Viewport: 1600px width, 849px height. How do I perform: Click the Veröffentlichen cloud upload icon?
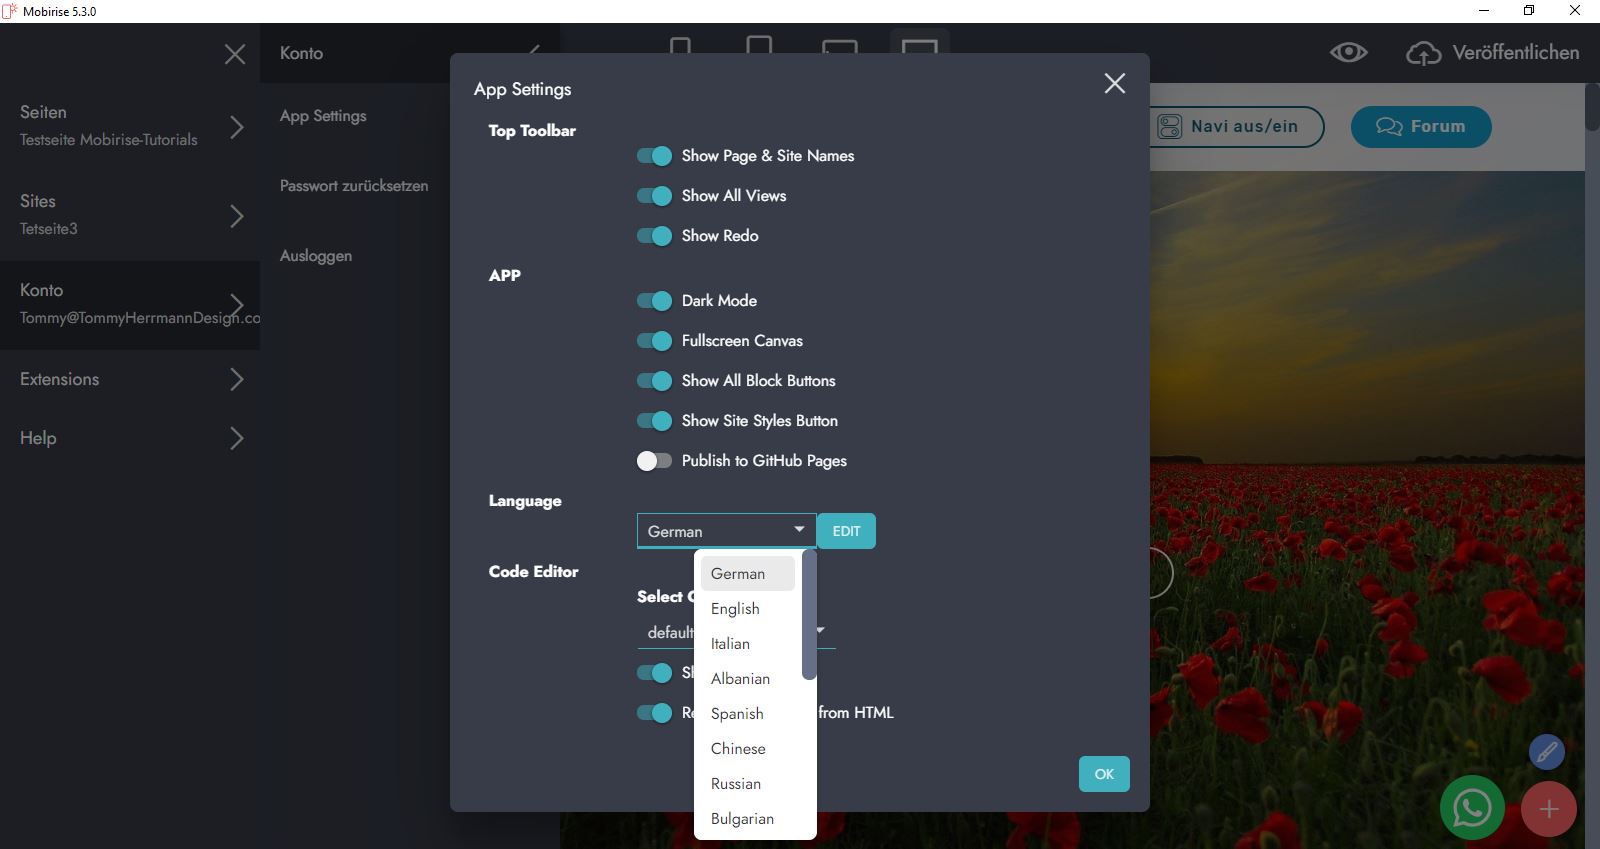[1423, 54]
